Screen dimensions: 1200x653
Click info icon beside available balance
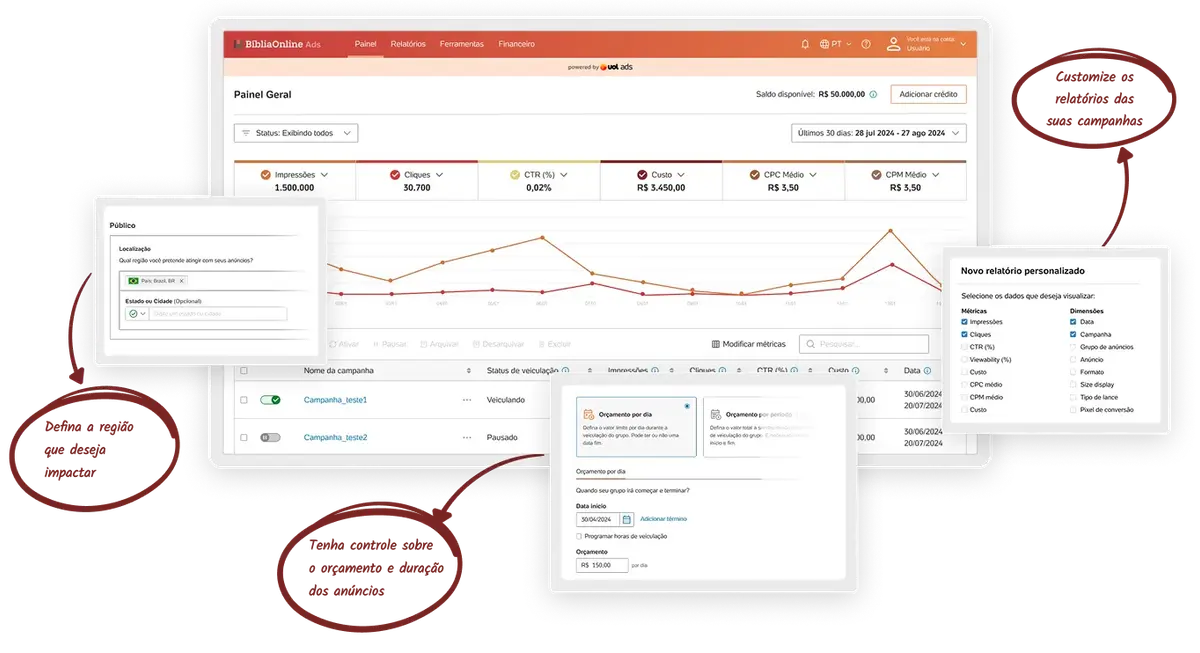click(873, 94)
